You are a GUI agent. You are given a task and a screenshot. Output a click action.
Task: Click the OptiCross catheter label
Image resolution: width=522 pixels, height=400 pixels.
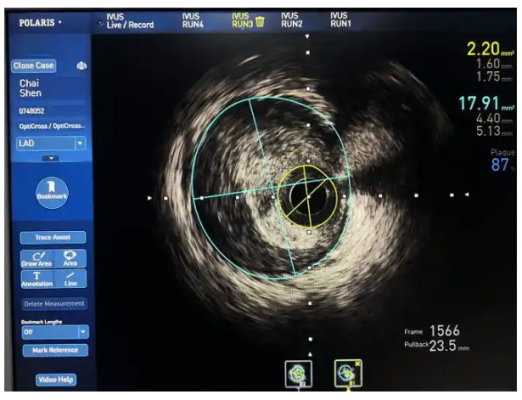click(x=52, y=126)
